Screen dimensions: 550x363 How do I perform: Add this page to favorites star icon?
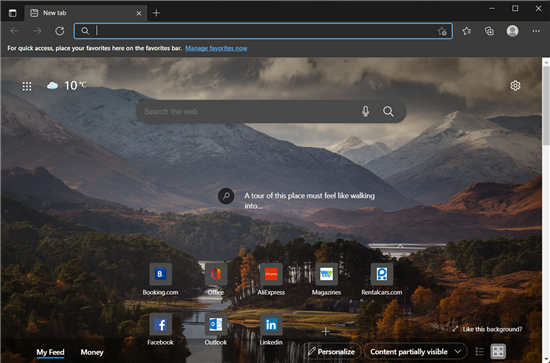(443, 32)
